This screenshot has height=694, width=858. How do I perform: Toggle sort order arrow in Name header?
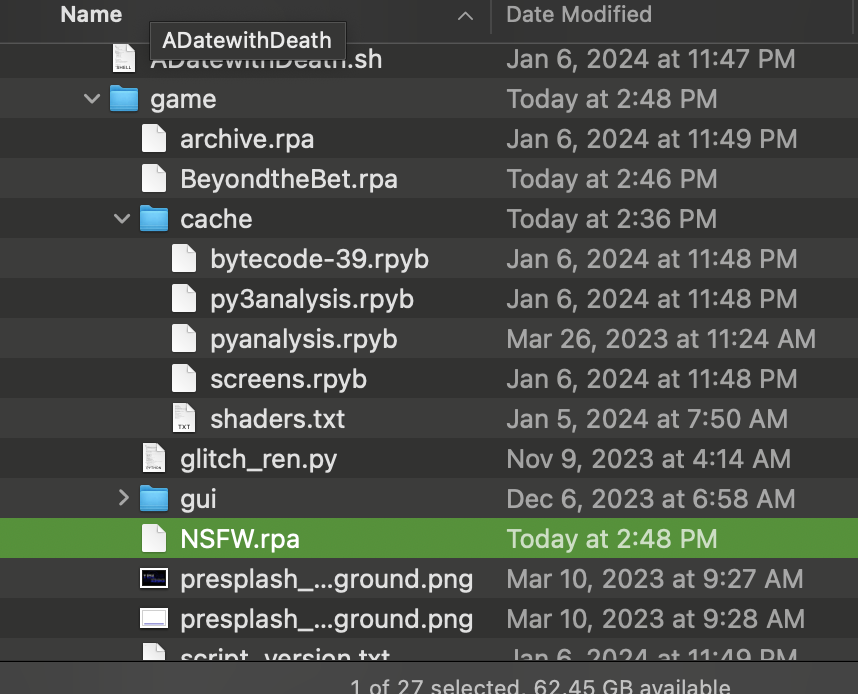465,16
